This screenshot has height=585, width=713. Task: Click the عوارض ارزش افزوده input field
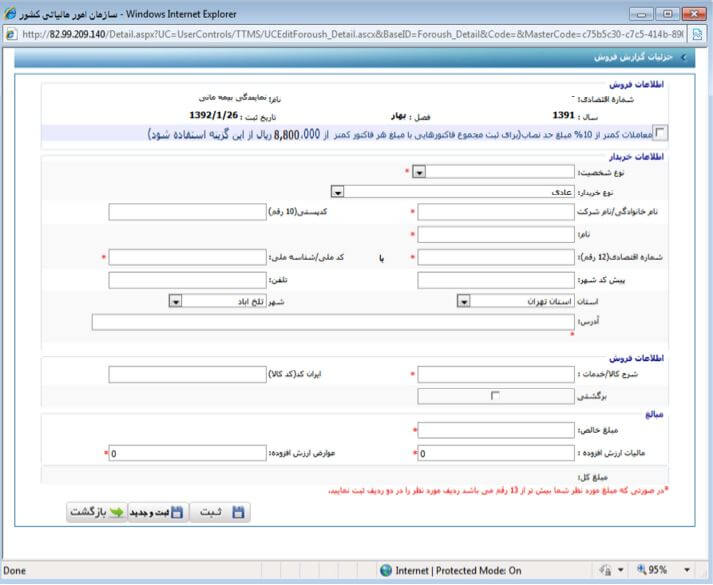[187, 453]
